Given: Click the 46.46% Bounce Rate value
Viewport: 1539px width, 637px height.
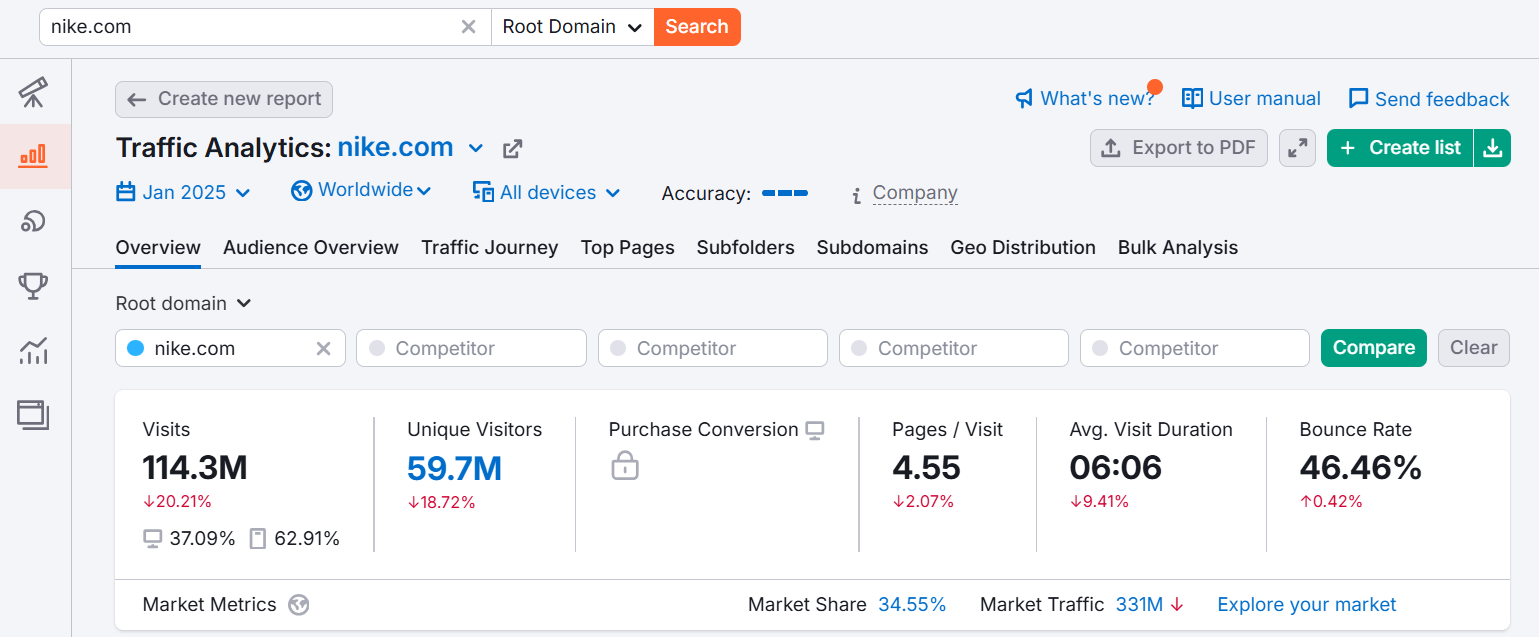Looking at the screenshot, I should tap(1361, 468).
